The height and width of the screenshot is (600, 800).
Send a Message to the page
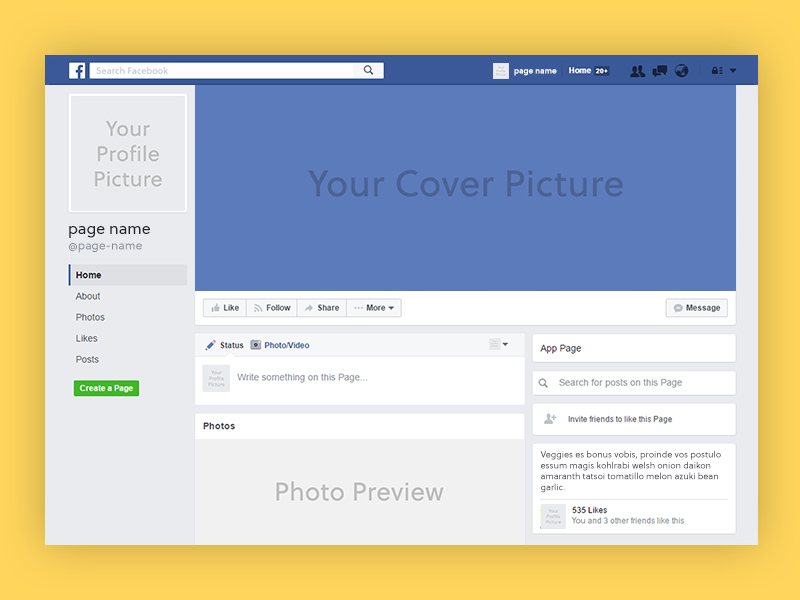(x=696, y=307)
